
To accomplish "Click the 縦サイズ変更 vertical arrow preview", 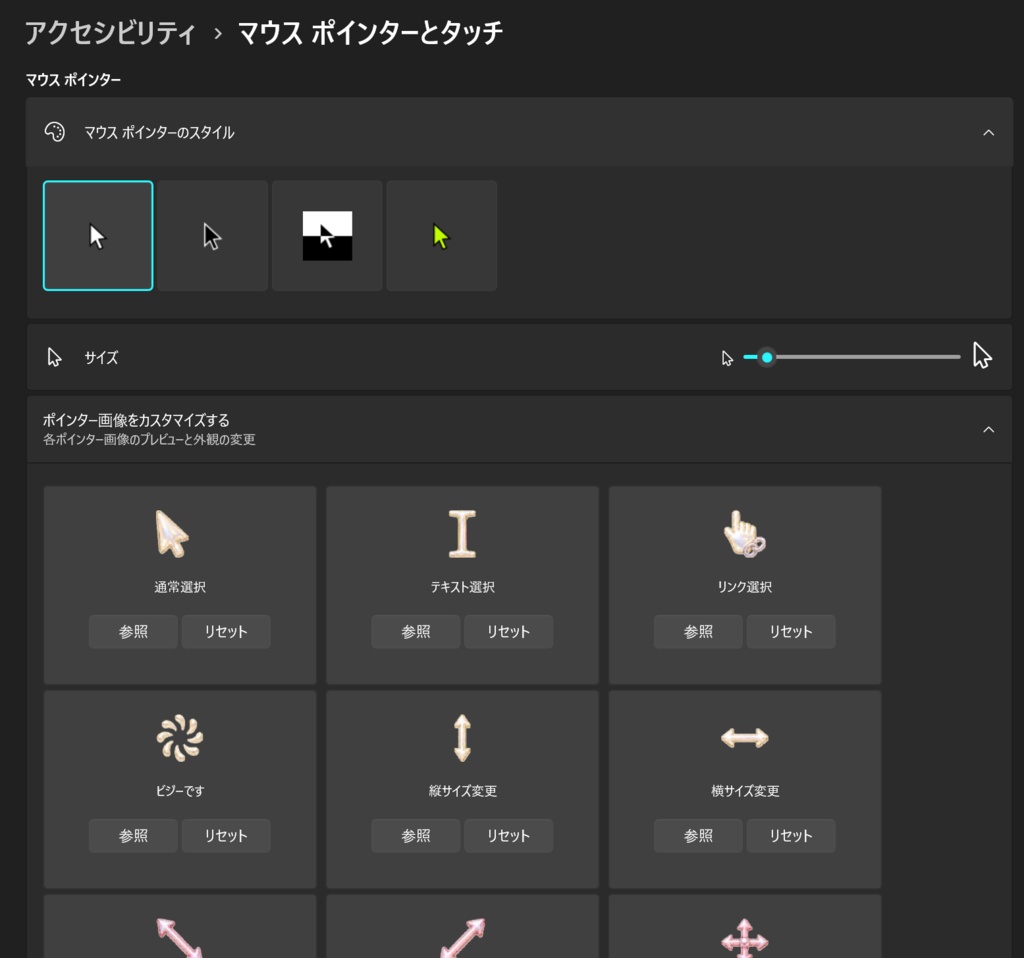I will (462, 738).
